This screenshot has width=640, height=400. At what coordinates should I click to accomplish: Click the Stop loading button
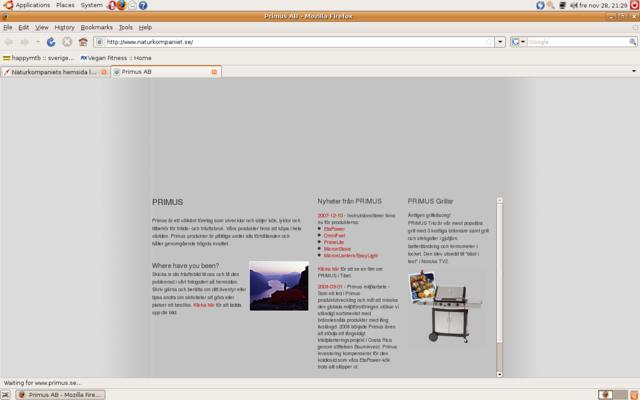pos(67,42)
